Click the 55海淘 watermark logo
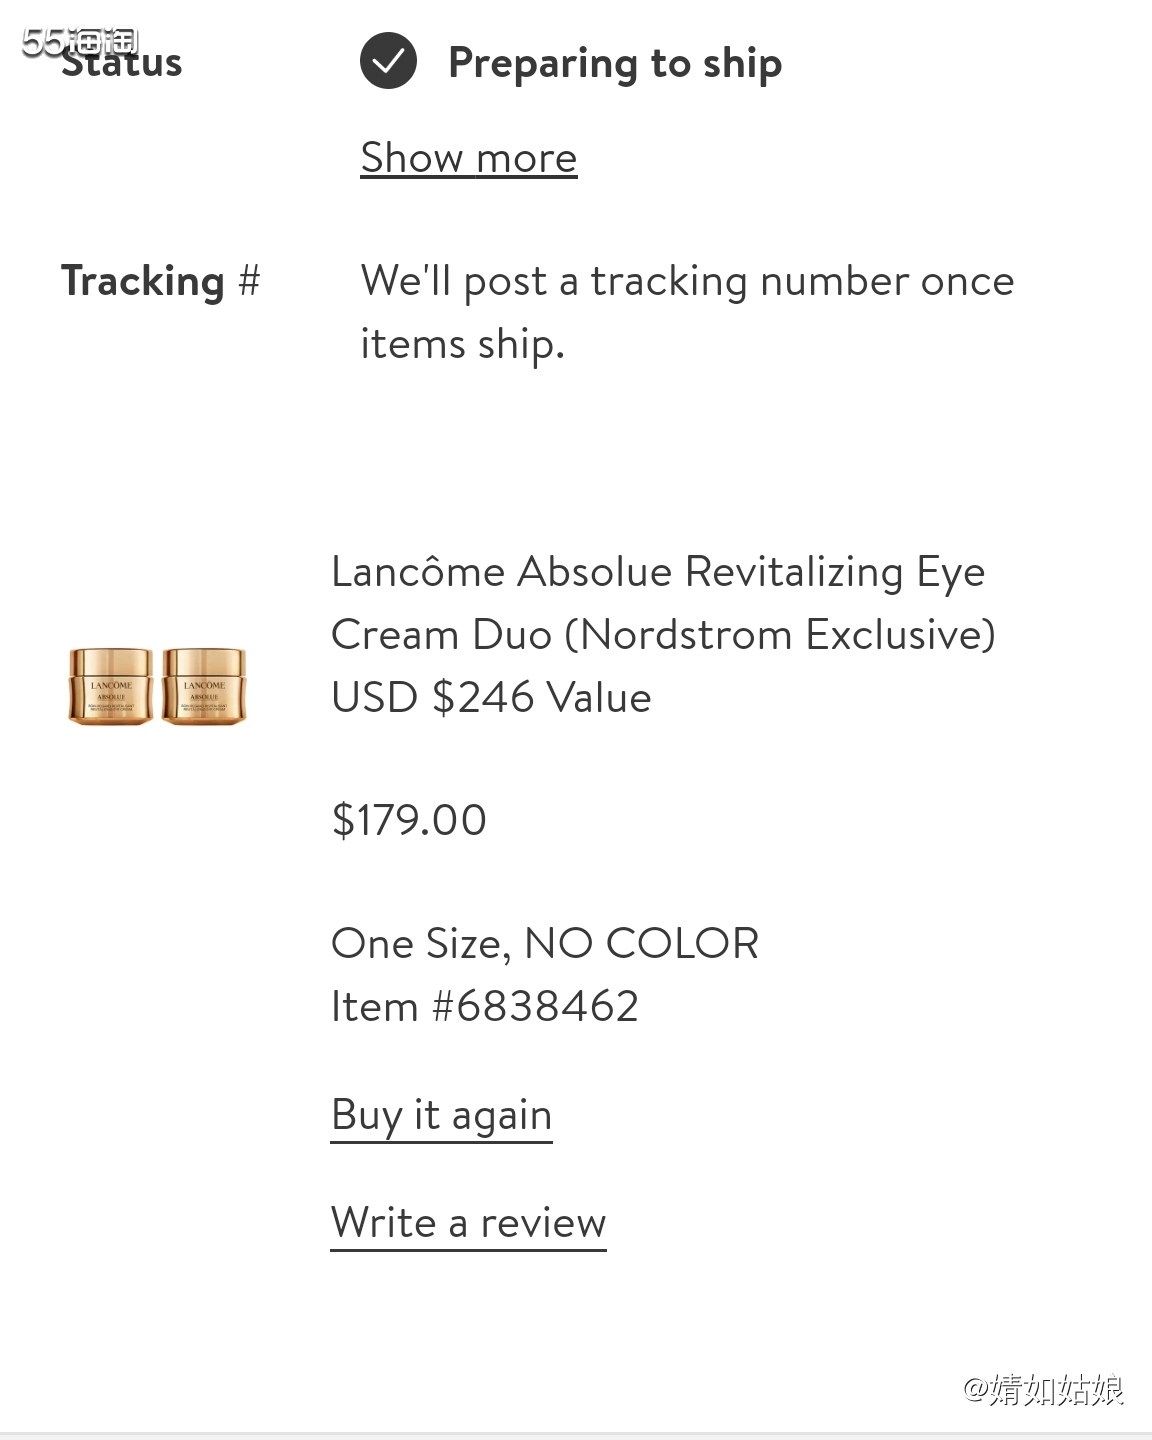This screenshot has width=1152, height=1440. point(79,40)
